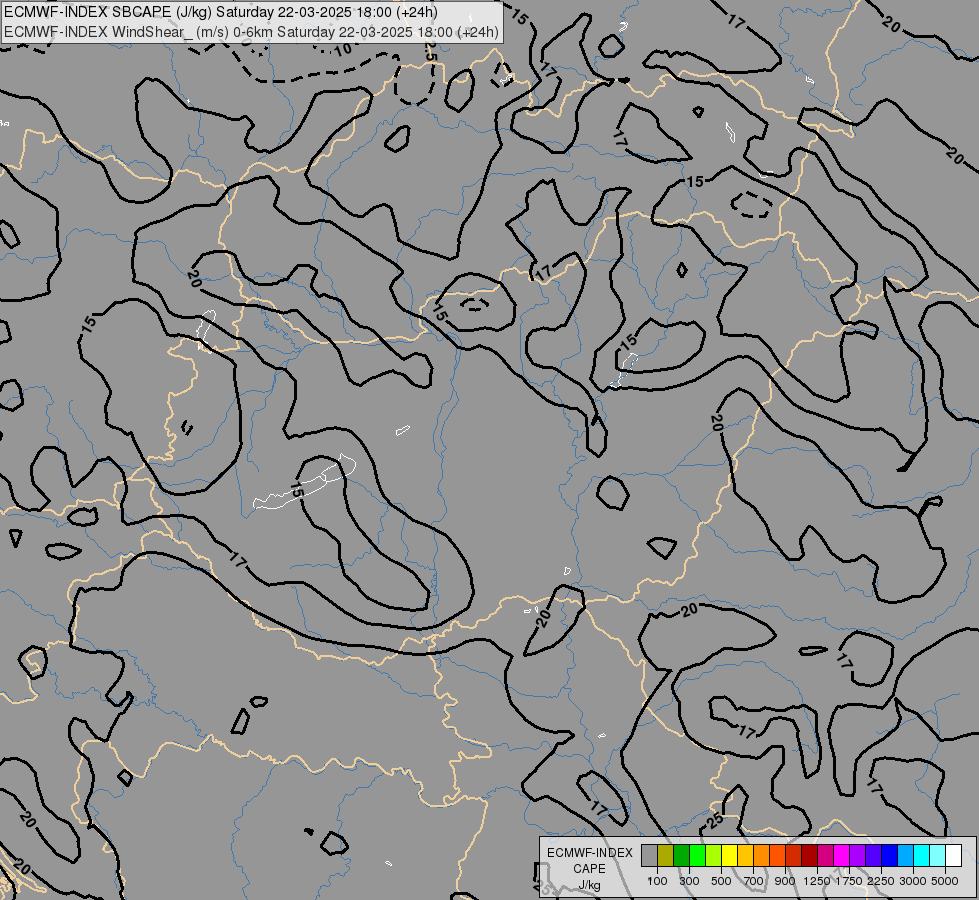This screenshot has height=900, width=979.
Task: Click the 100 legend value label
Action: pyautogui.click(x=657, y=881)
